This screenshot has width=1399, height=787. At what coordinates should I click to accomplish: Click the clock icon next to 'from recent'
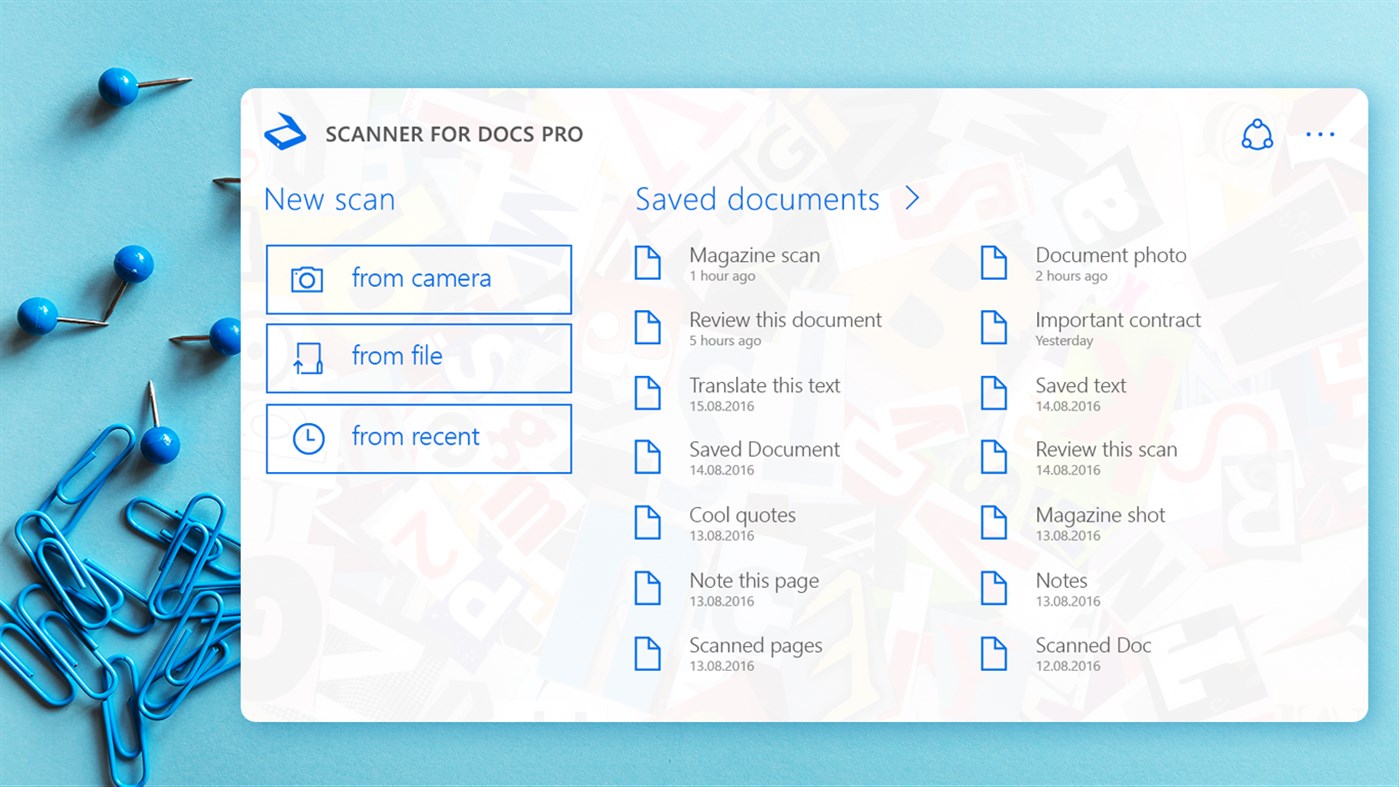tap(309, 437)
